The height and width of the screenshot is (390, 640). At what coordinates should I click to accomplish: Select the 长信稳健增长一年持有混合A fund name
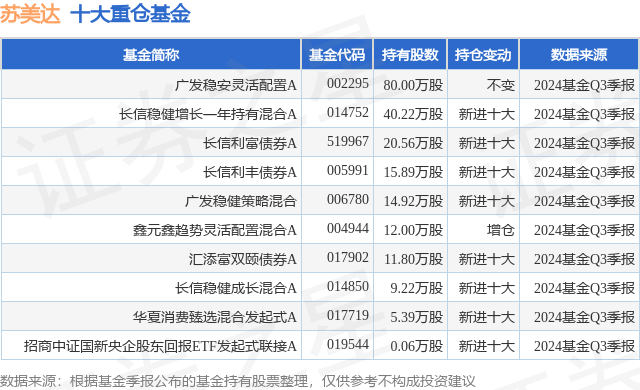tap(208, 114)
